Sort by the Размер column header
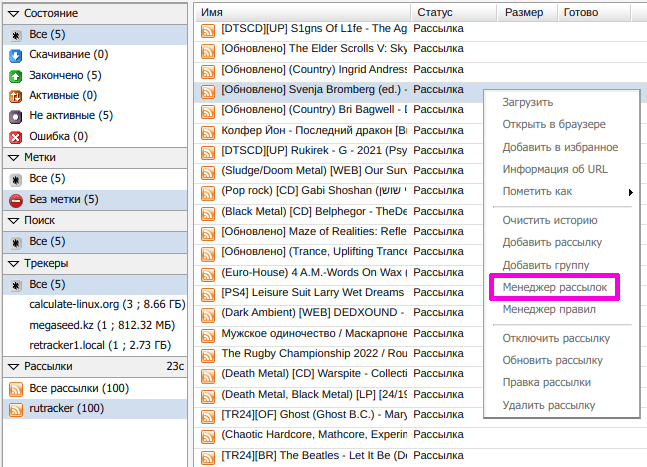Viewport: 647px width, 467px height. point(527,13)
